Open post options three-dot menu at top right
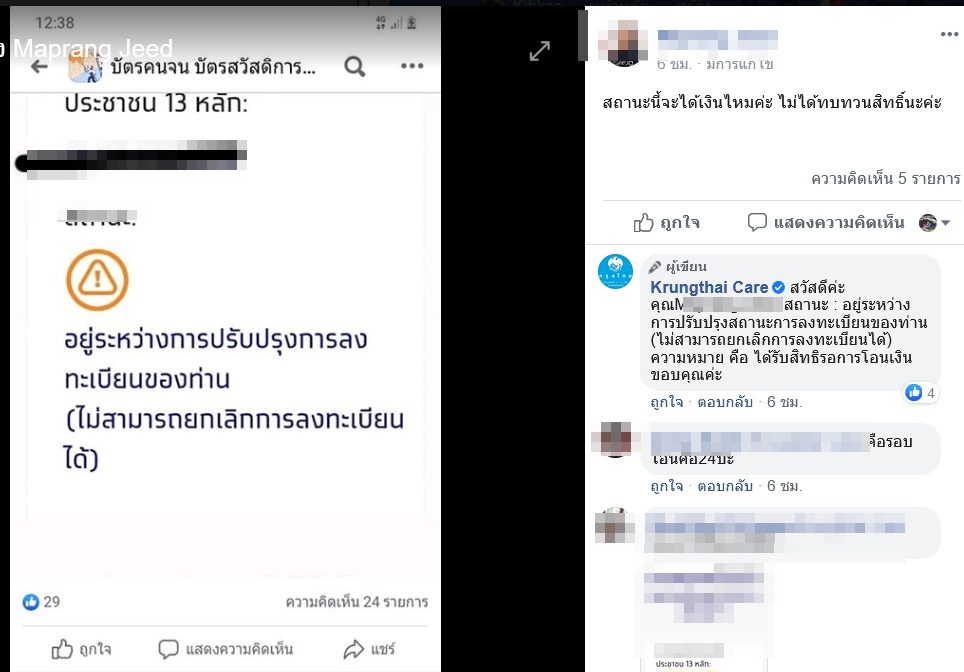Screen dimensions: 964x672 (x=950, y=34)
